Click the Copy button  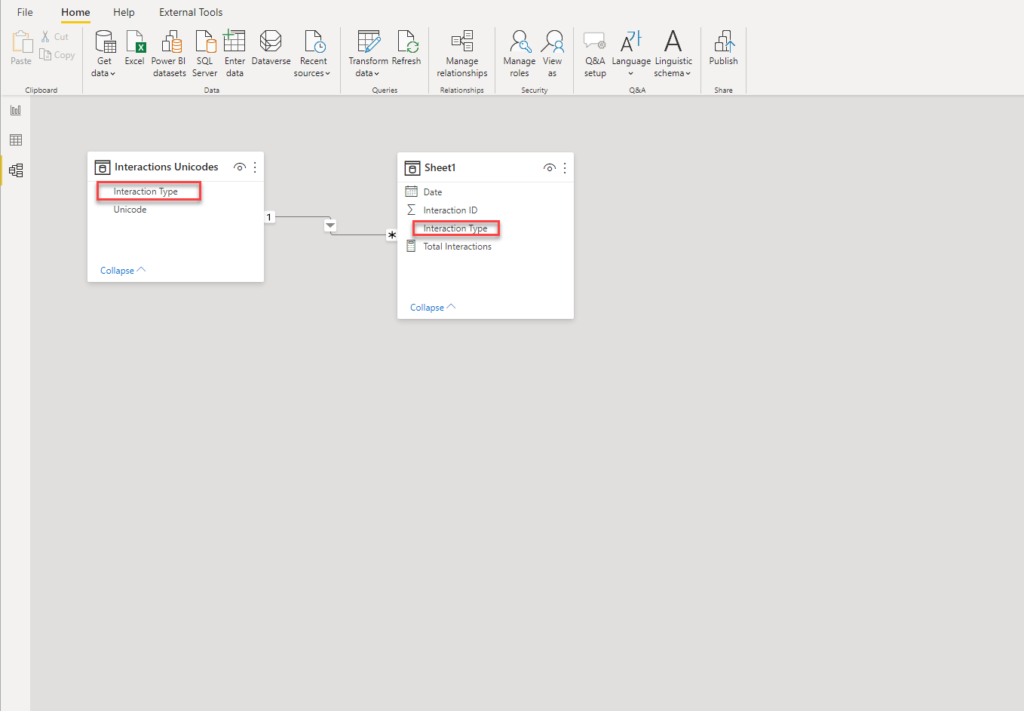pyautogui.click(x=57, y=55)
